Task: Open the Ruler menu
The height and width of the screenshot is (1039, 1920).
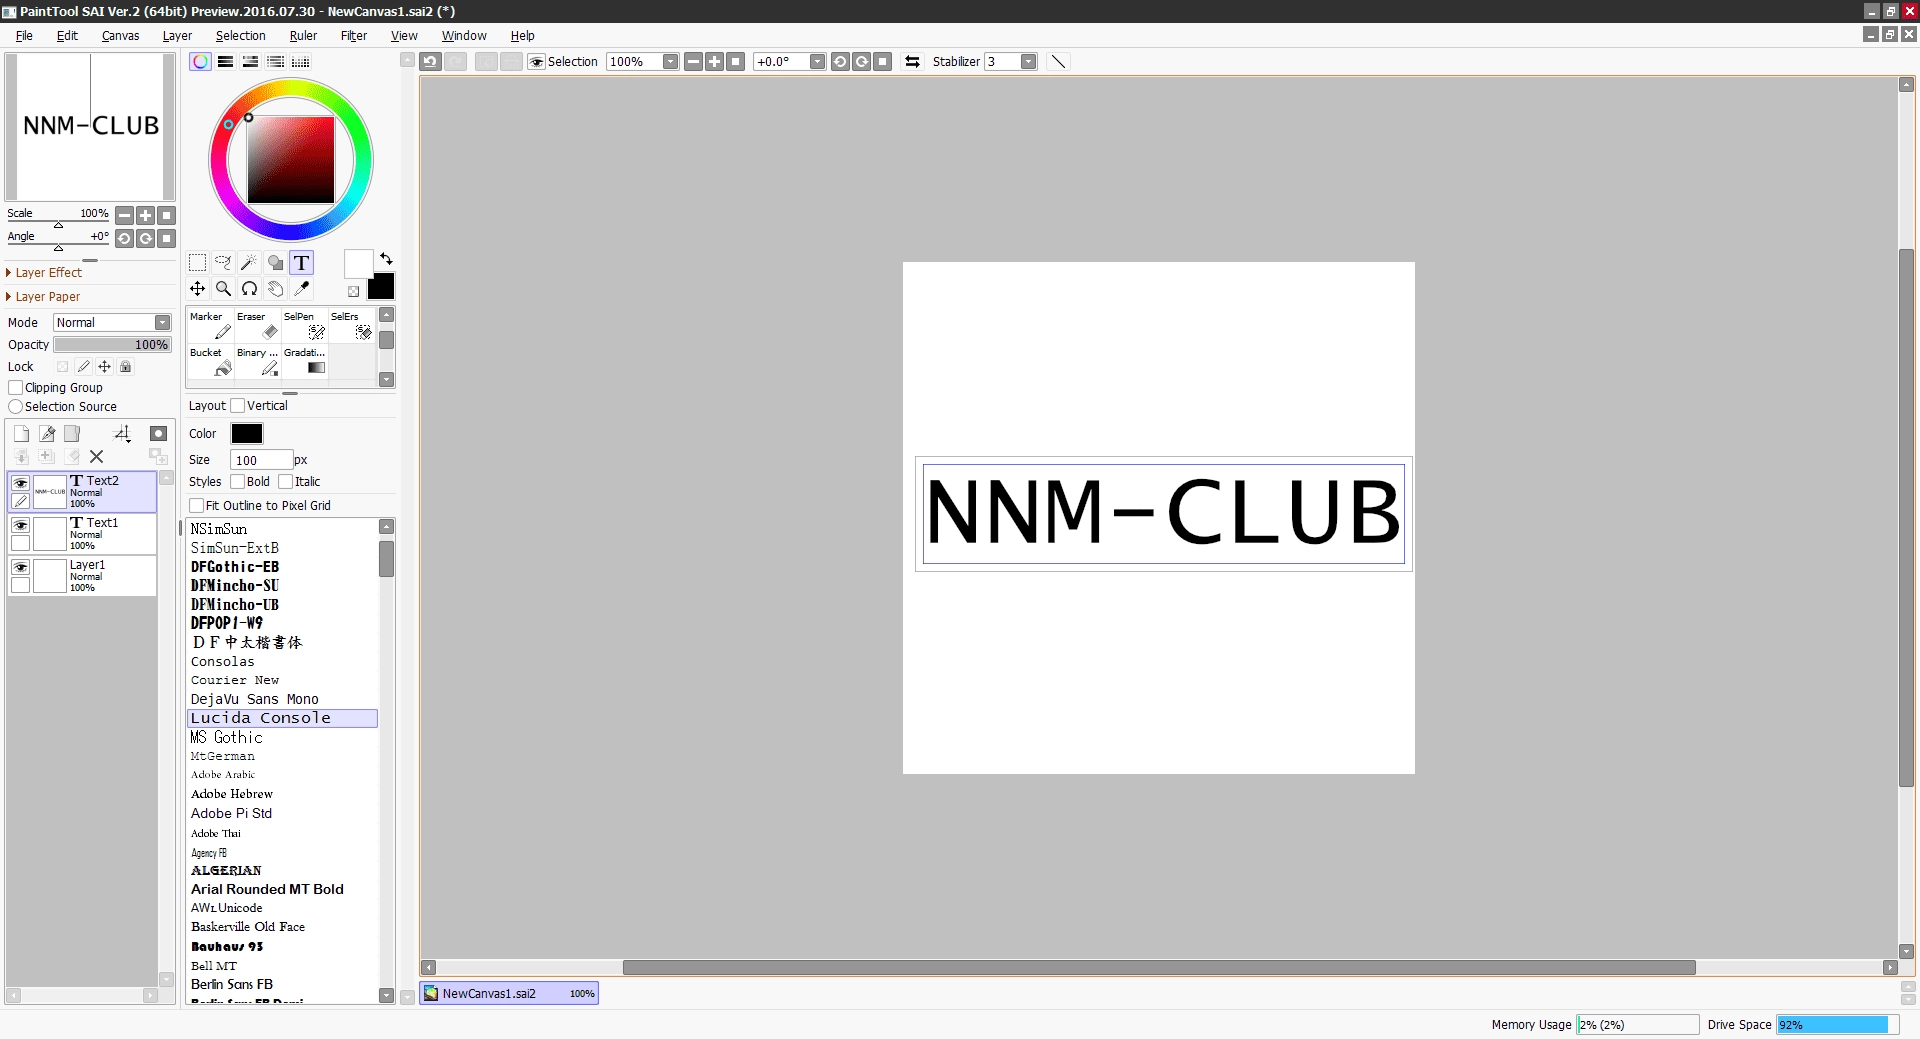Action: [303, 36]
